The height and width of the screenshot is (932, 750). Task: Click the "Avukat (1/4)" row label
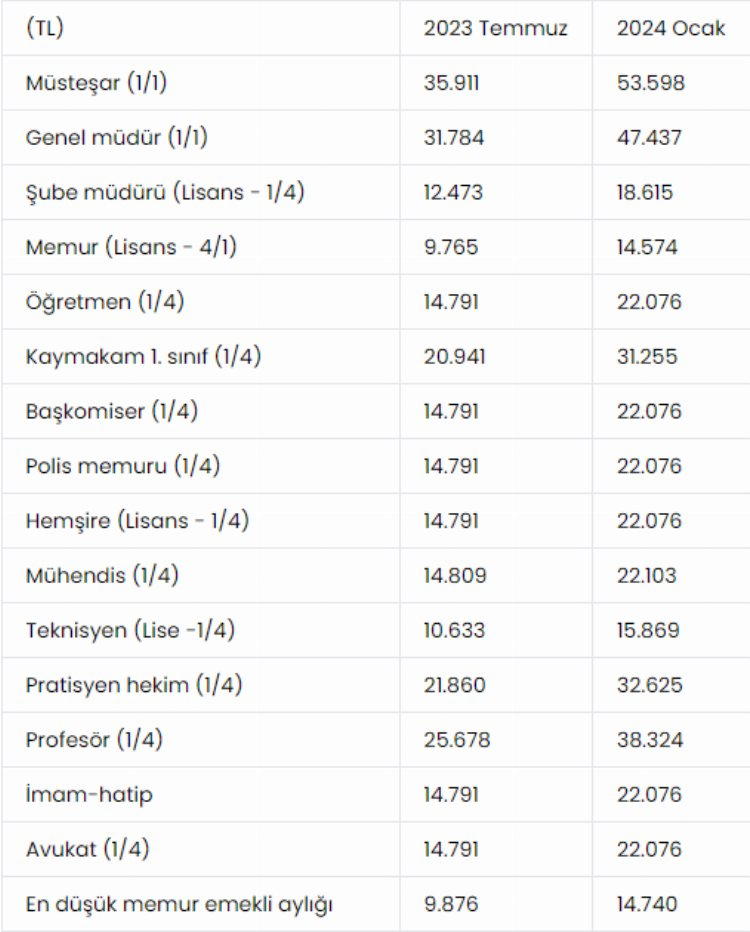coord(88,849)
